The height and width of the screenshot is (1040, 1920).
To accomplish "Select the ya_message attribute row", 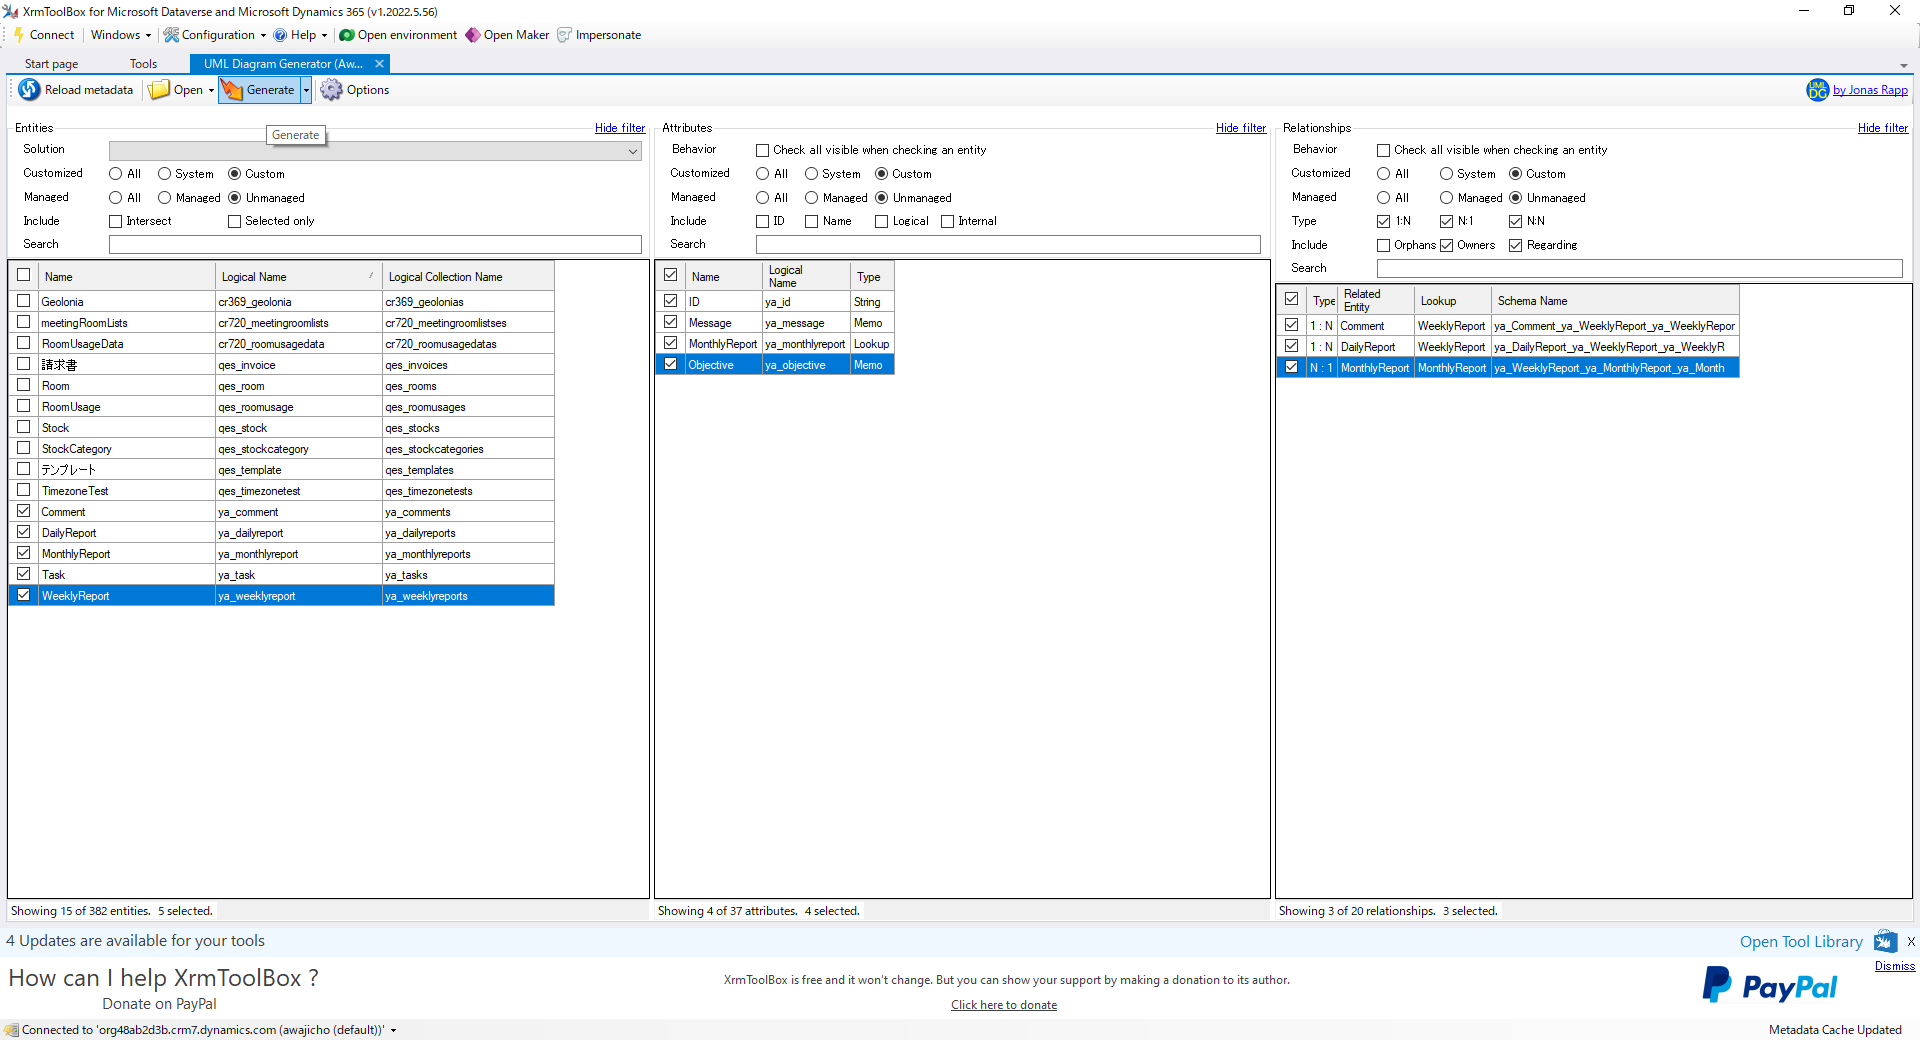I will point(775,323).
